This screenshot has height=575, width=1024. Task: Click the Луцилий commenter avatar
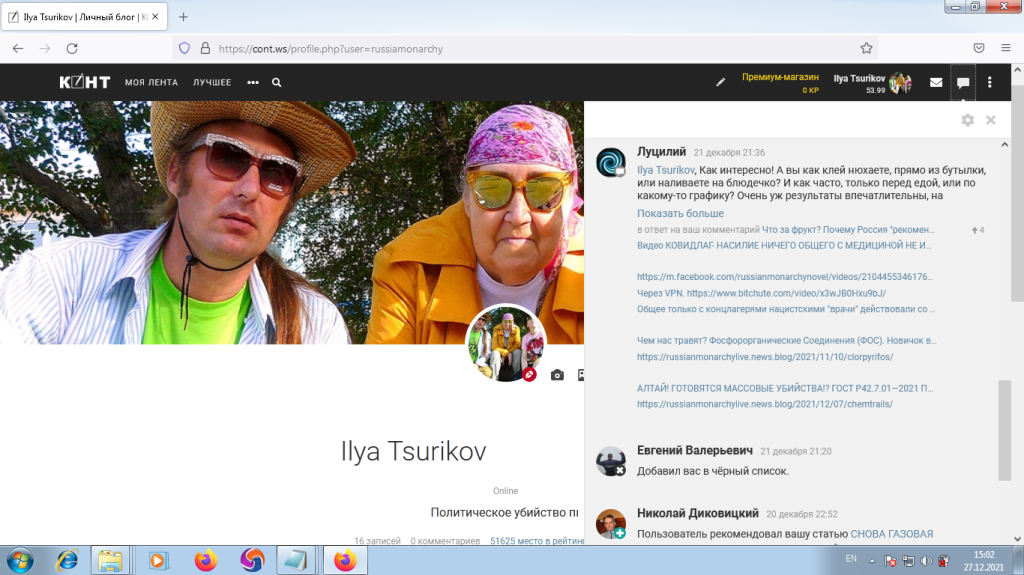click(611, 163)
